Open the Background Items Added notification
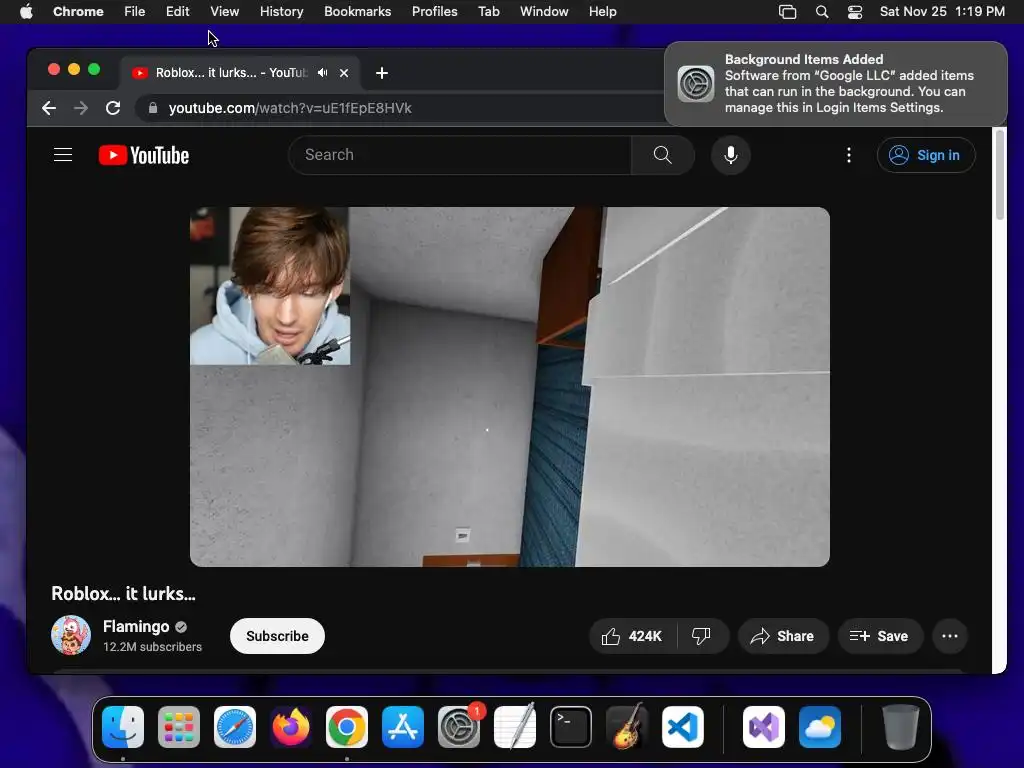 pos(836,84)
